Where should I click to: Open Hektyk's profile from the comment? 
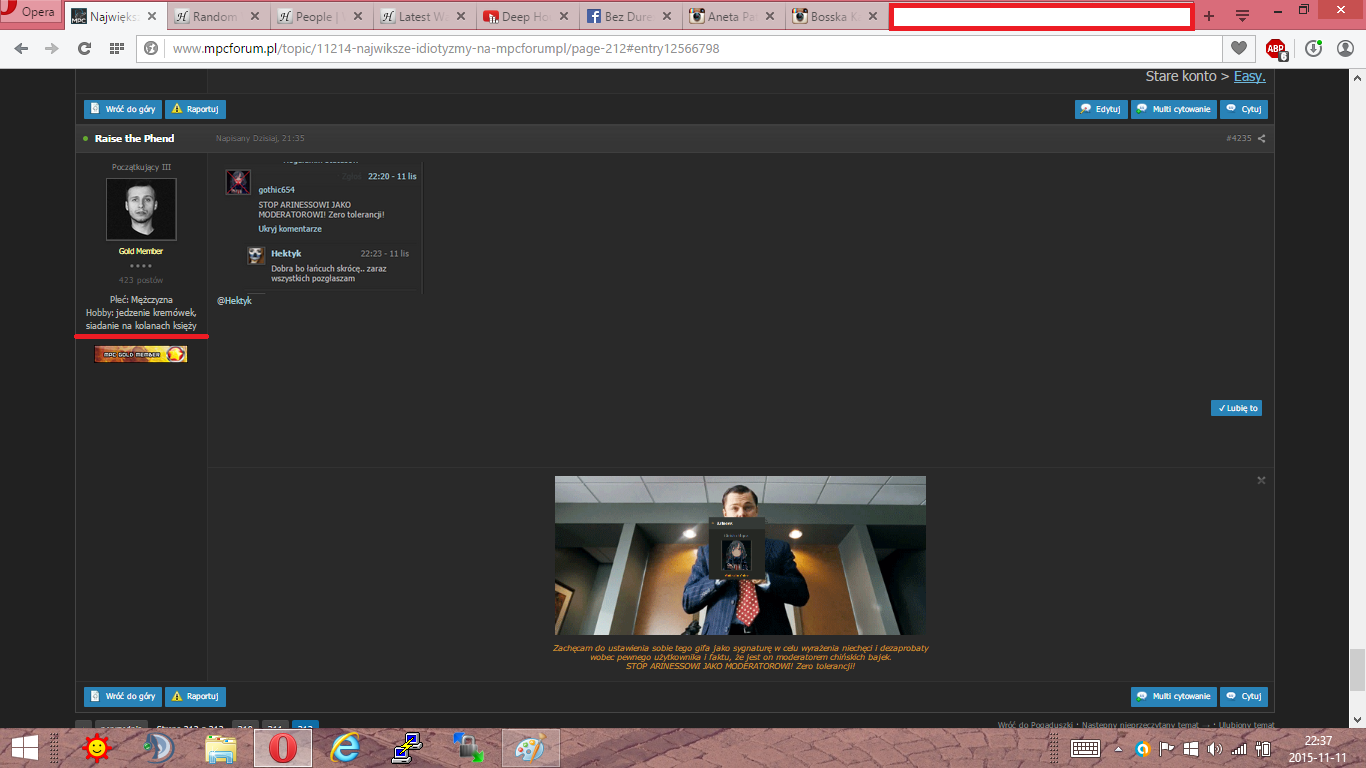click(x=286, y=254)
